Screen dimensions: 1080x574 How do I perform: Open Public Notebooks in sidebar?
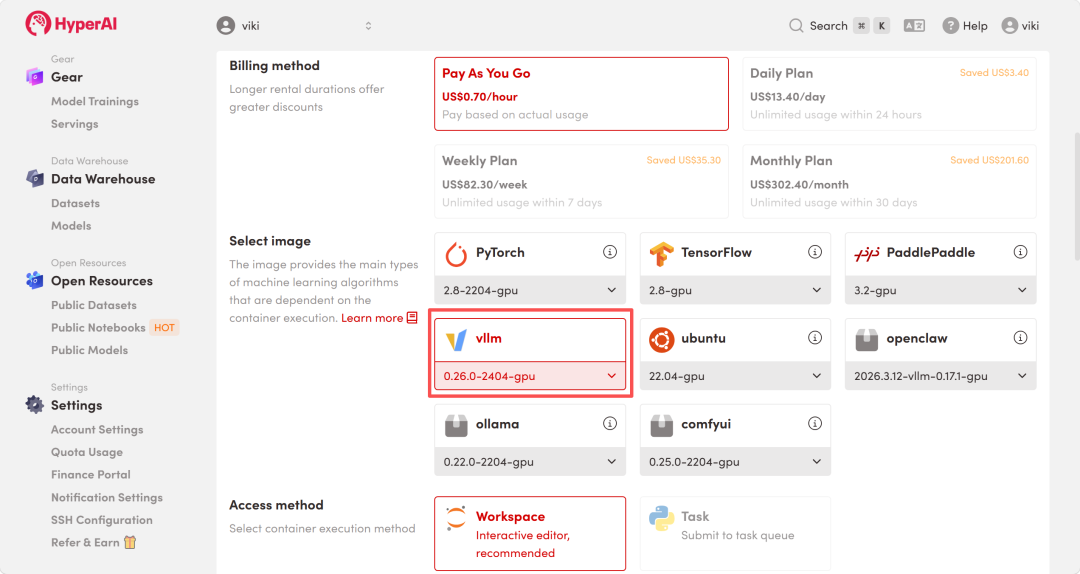pyautogui.click(x=98, y=327)
